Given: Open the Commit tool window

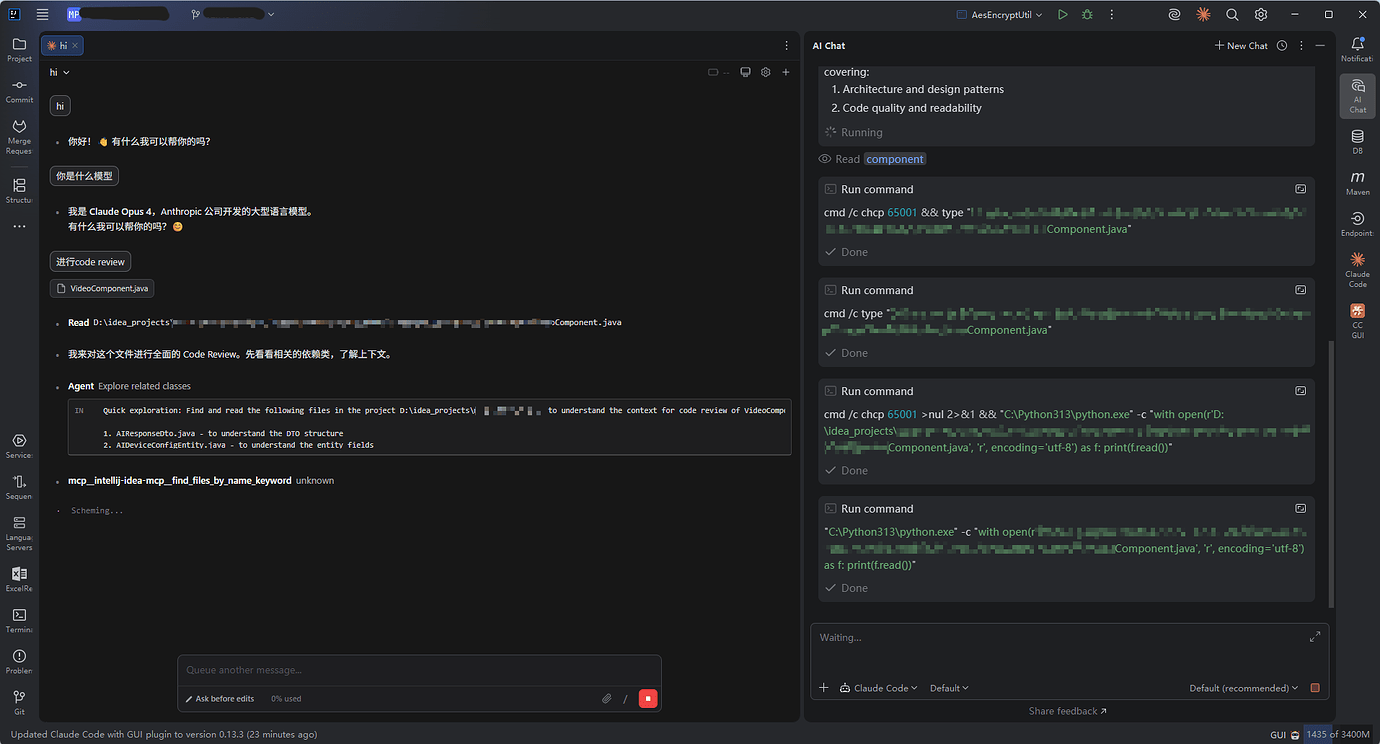Looking at the screenshot, I should [x=19, y=91].
